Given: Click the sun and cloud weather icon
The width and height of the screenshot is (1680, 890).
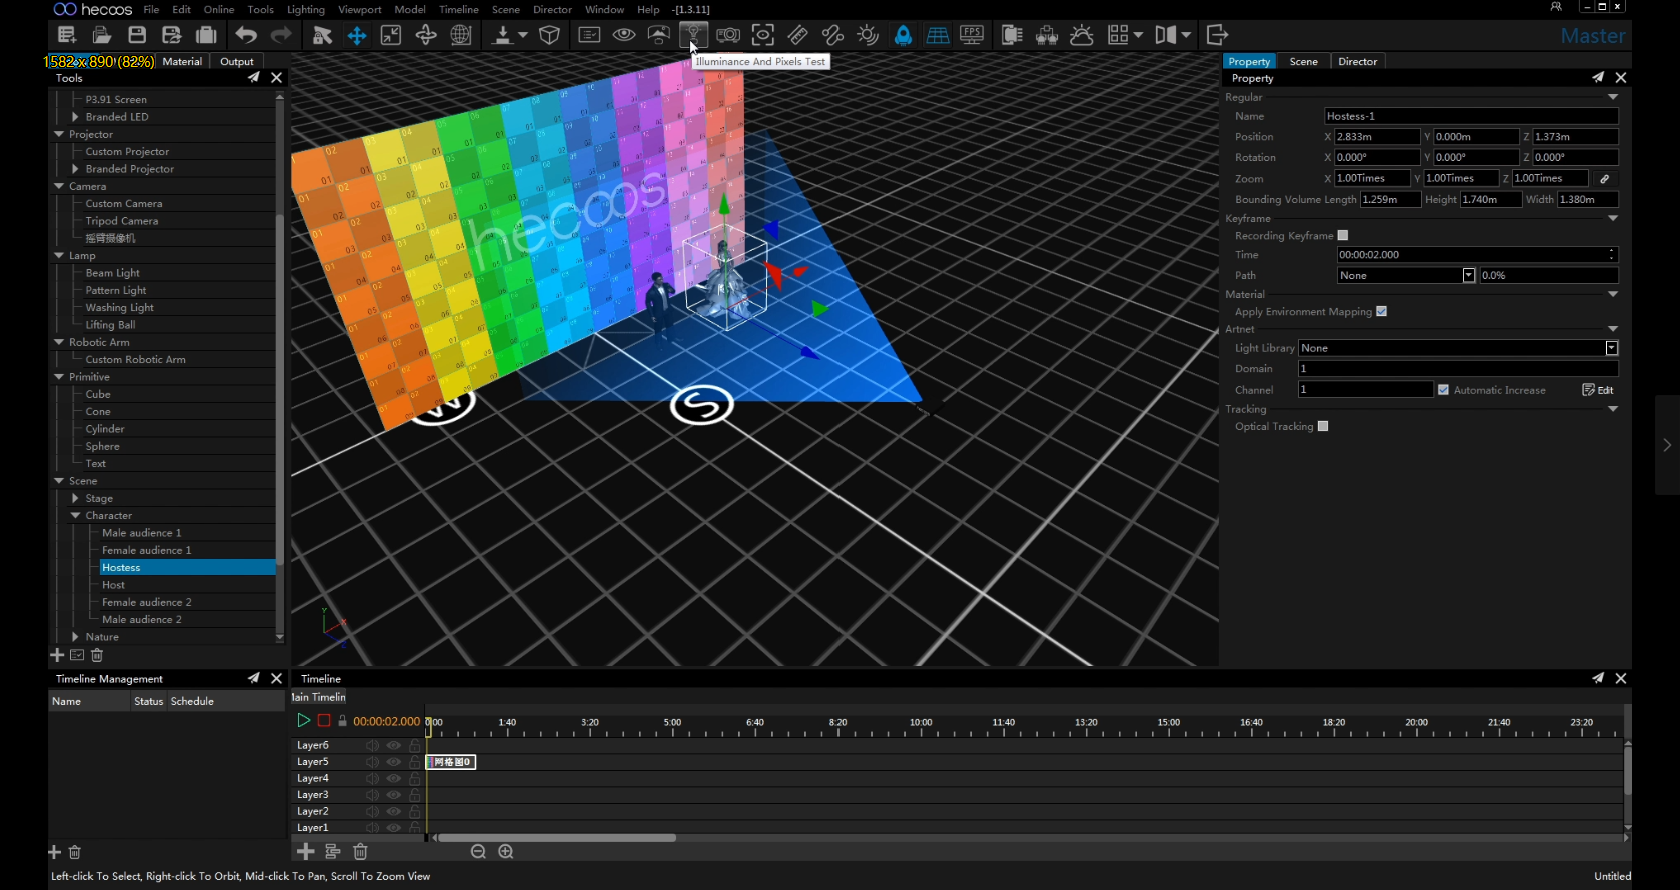Looking at the screenshot, I should pos(1082,35).
